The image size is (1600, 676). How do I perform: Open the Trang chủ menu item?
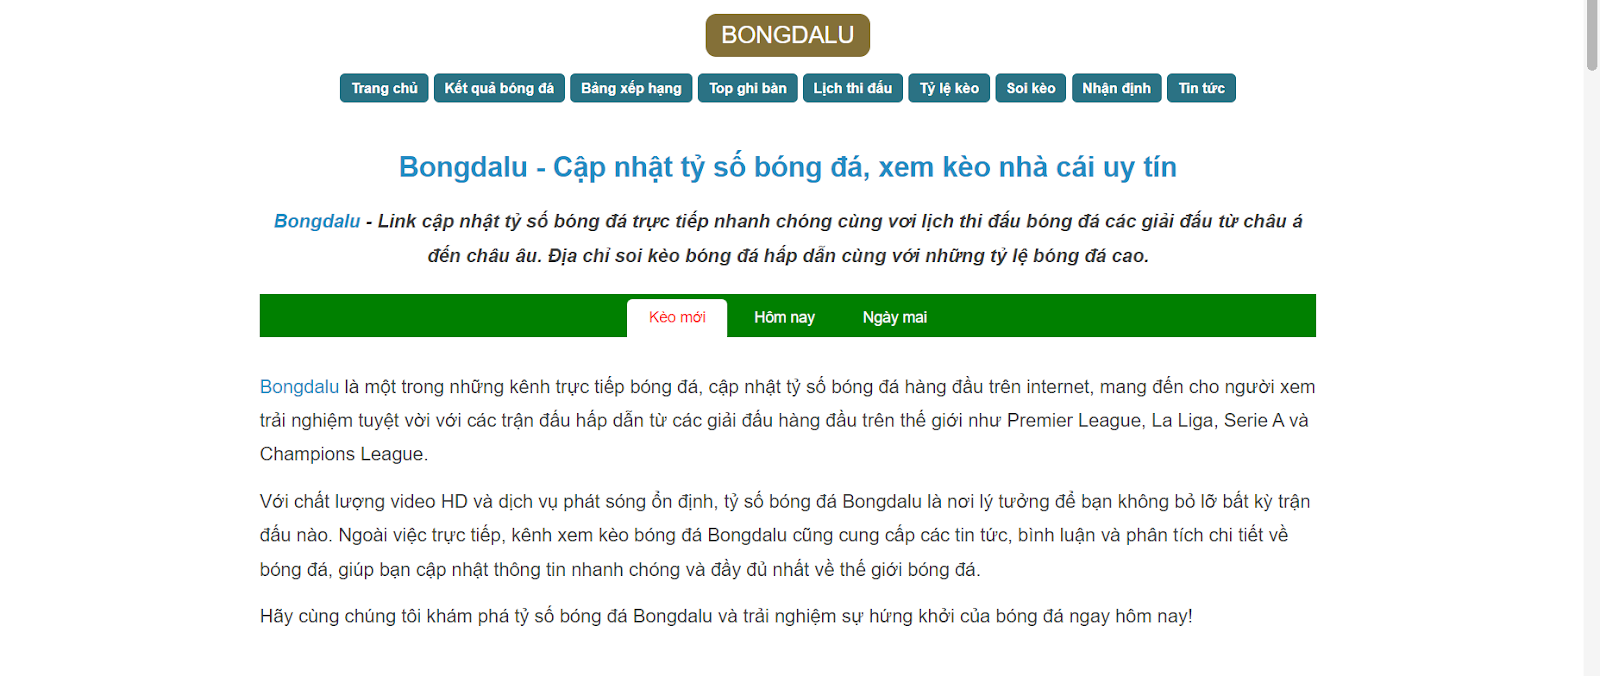[384, 88]
